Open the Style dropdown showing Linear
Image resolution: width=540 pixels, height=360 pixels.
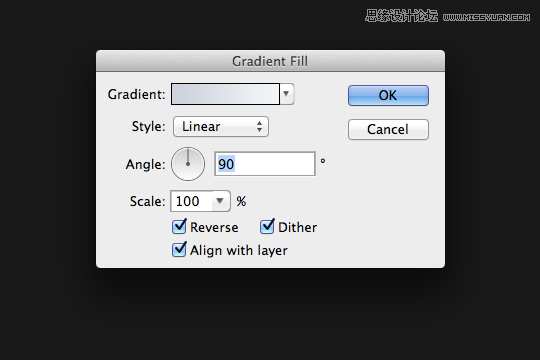click(x=221, y=126)
